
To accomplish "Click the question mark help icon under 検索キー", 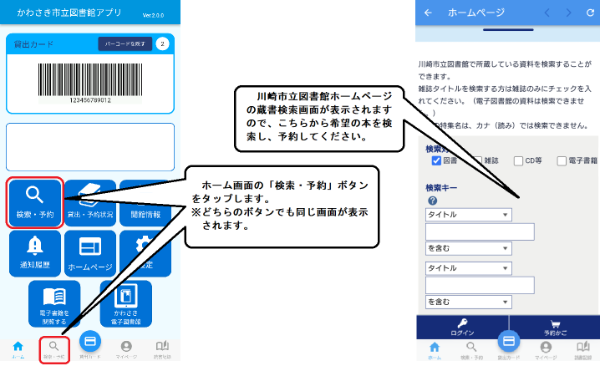I will (432, 200).
